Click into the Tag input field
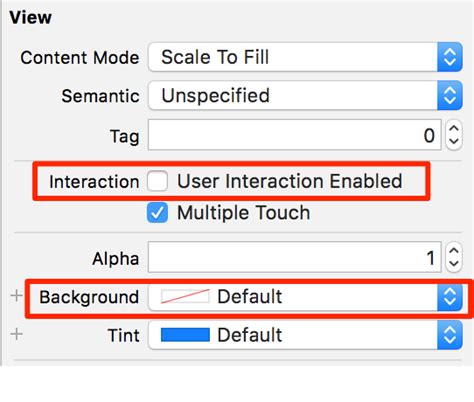 295,135
